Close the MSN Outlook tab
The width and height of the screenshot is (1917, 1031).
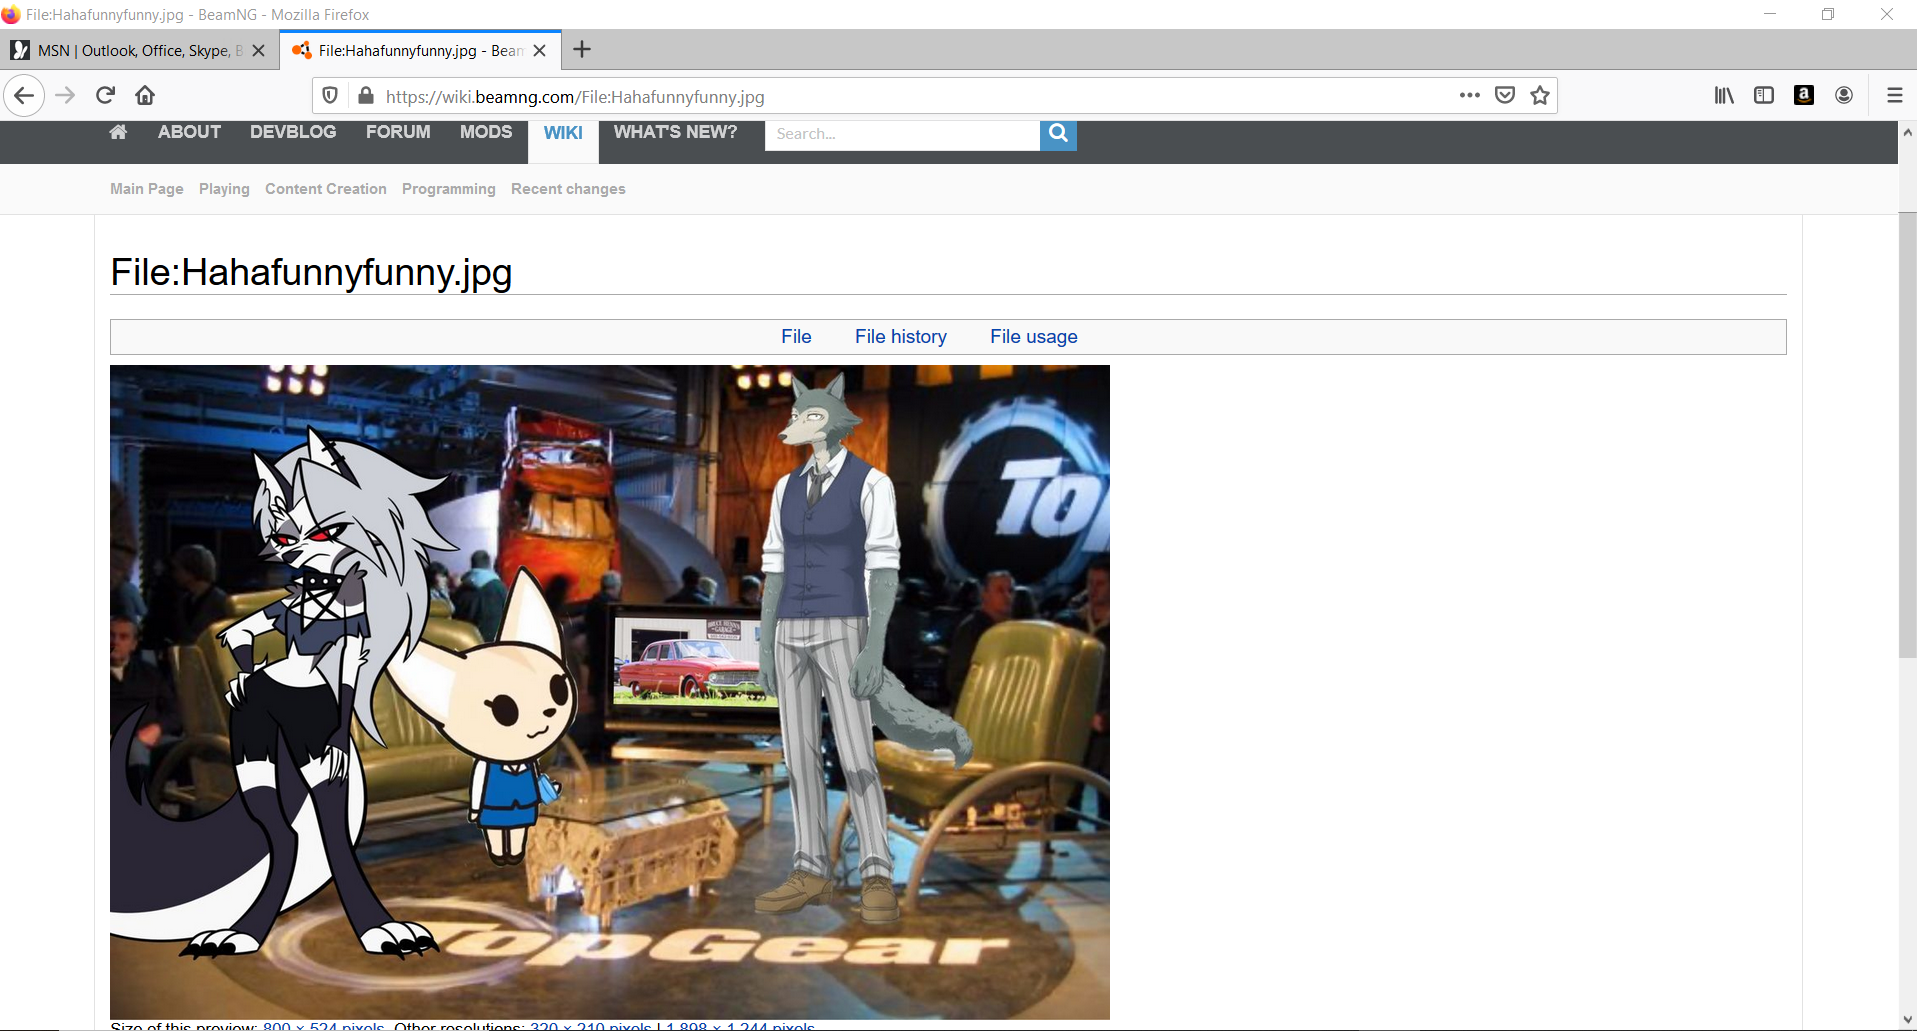pos(259,51)
